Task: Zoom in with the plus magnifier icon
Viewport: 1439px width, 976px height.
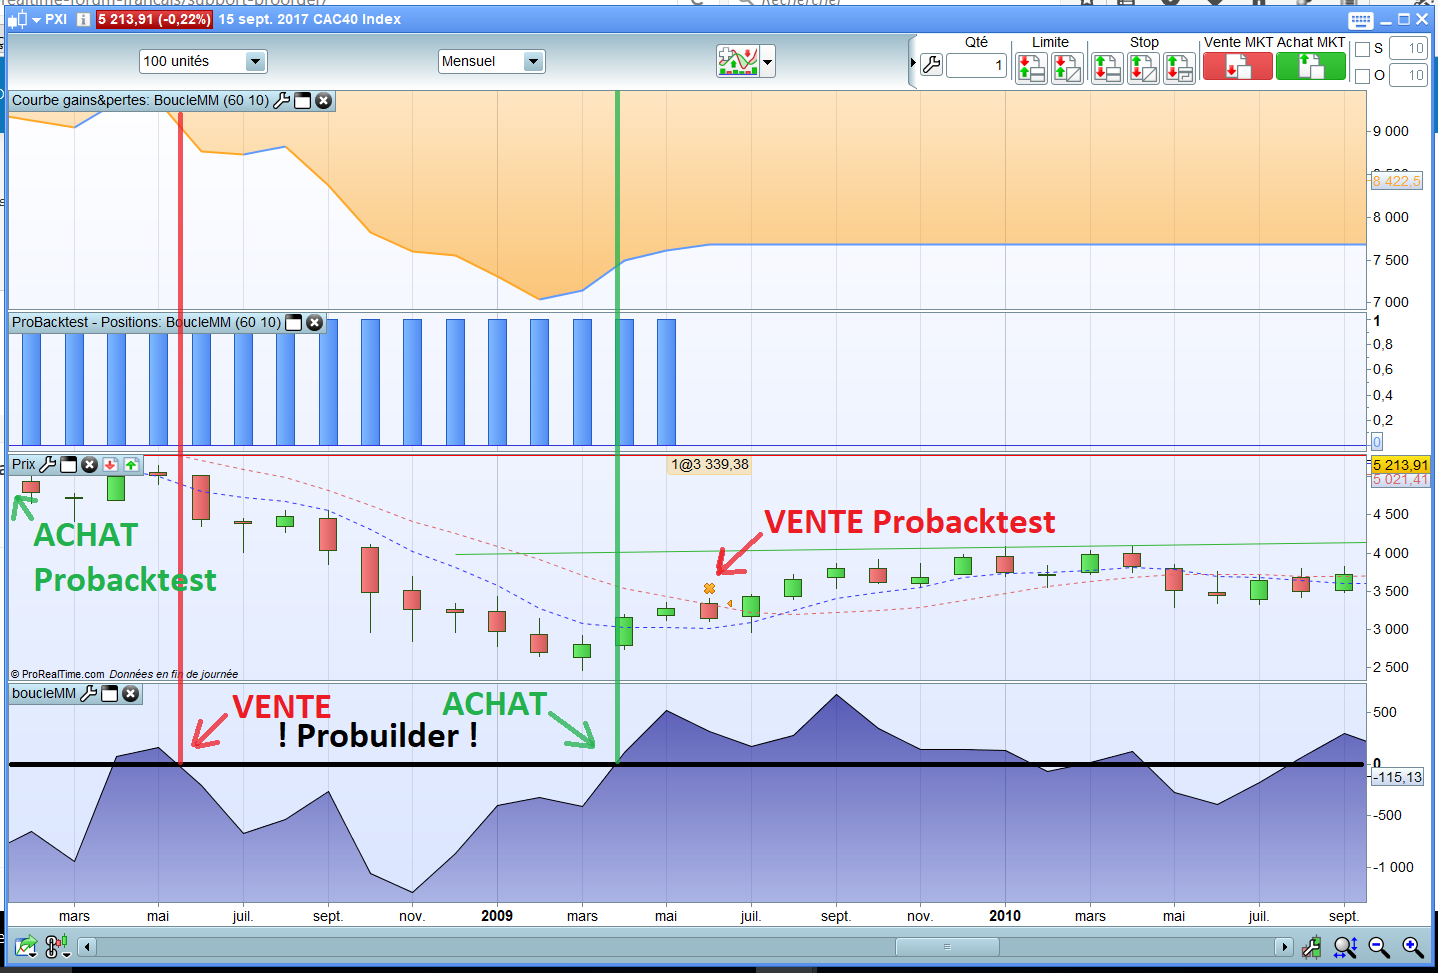Action: [x=1412, y=947]
